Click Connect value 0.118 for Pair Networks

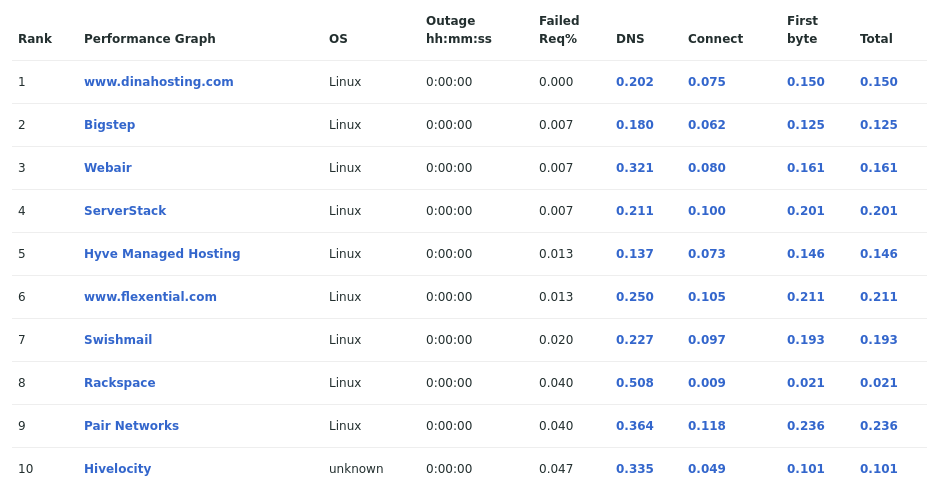[707, 426]
